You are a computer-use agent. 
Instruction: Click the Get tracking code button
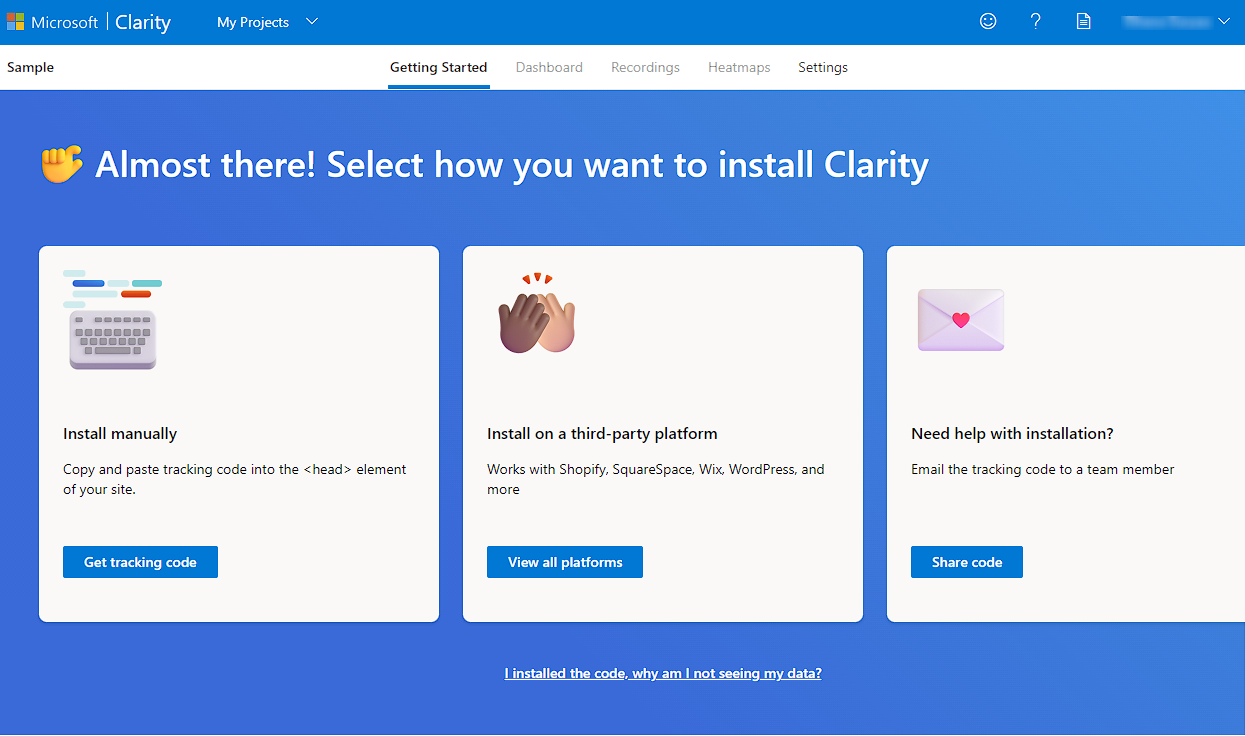point(140,562)
